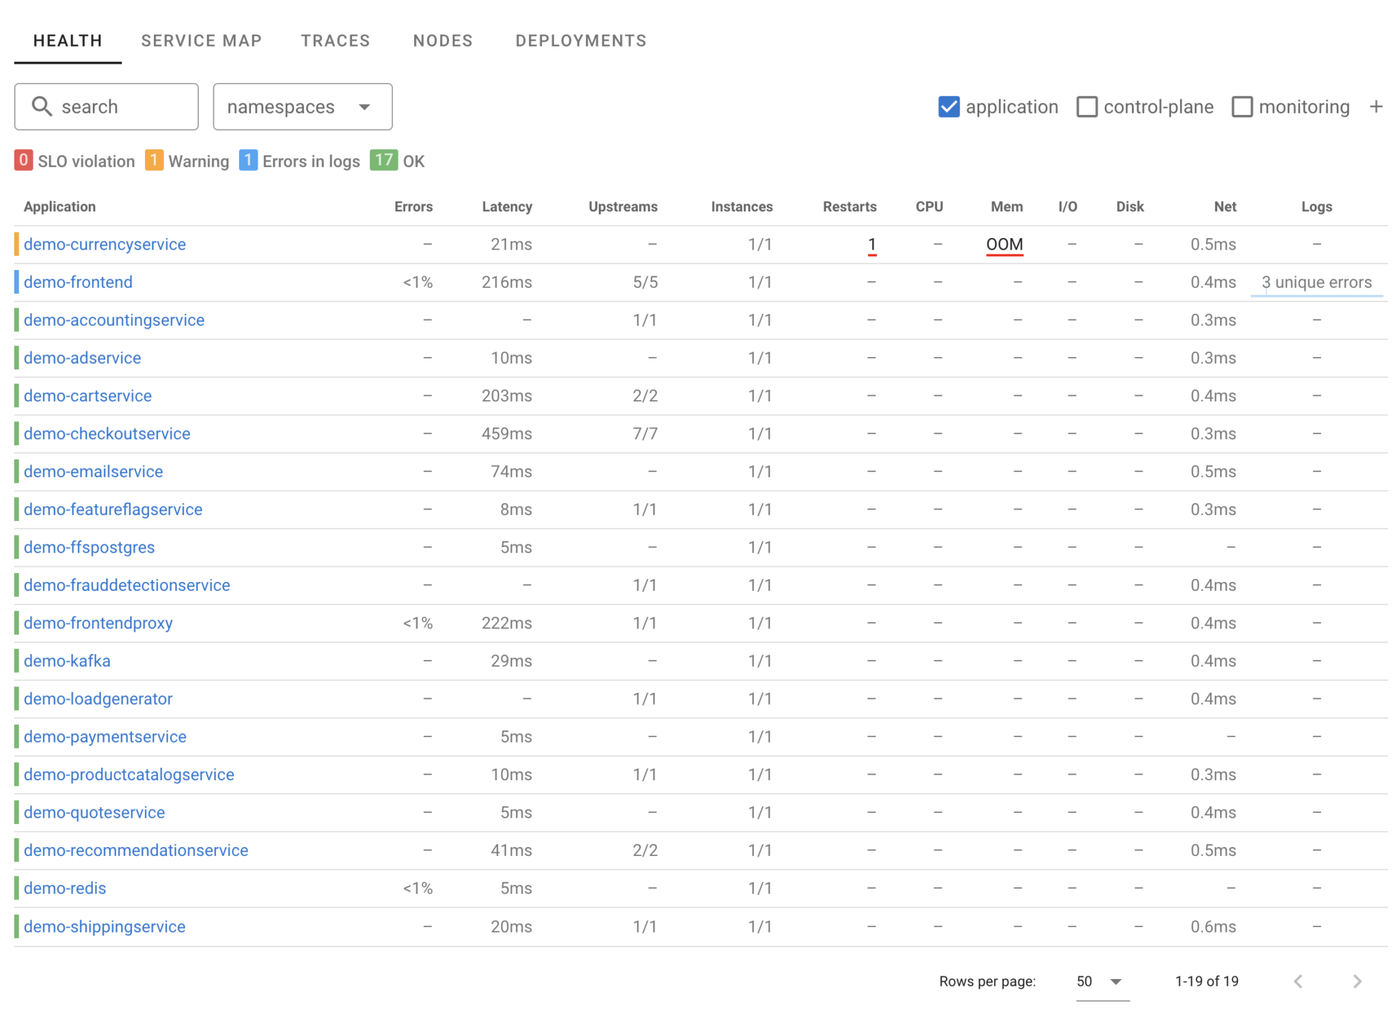Click the OOM memory indicator for demo-currencyservice
This screenshot has width=1400, height=1010.
[1004, 244]
